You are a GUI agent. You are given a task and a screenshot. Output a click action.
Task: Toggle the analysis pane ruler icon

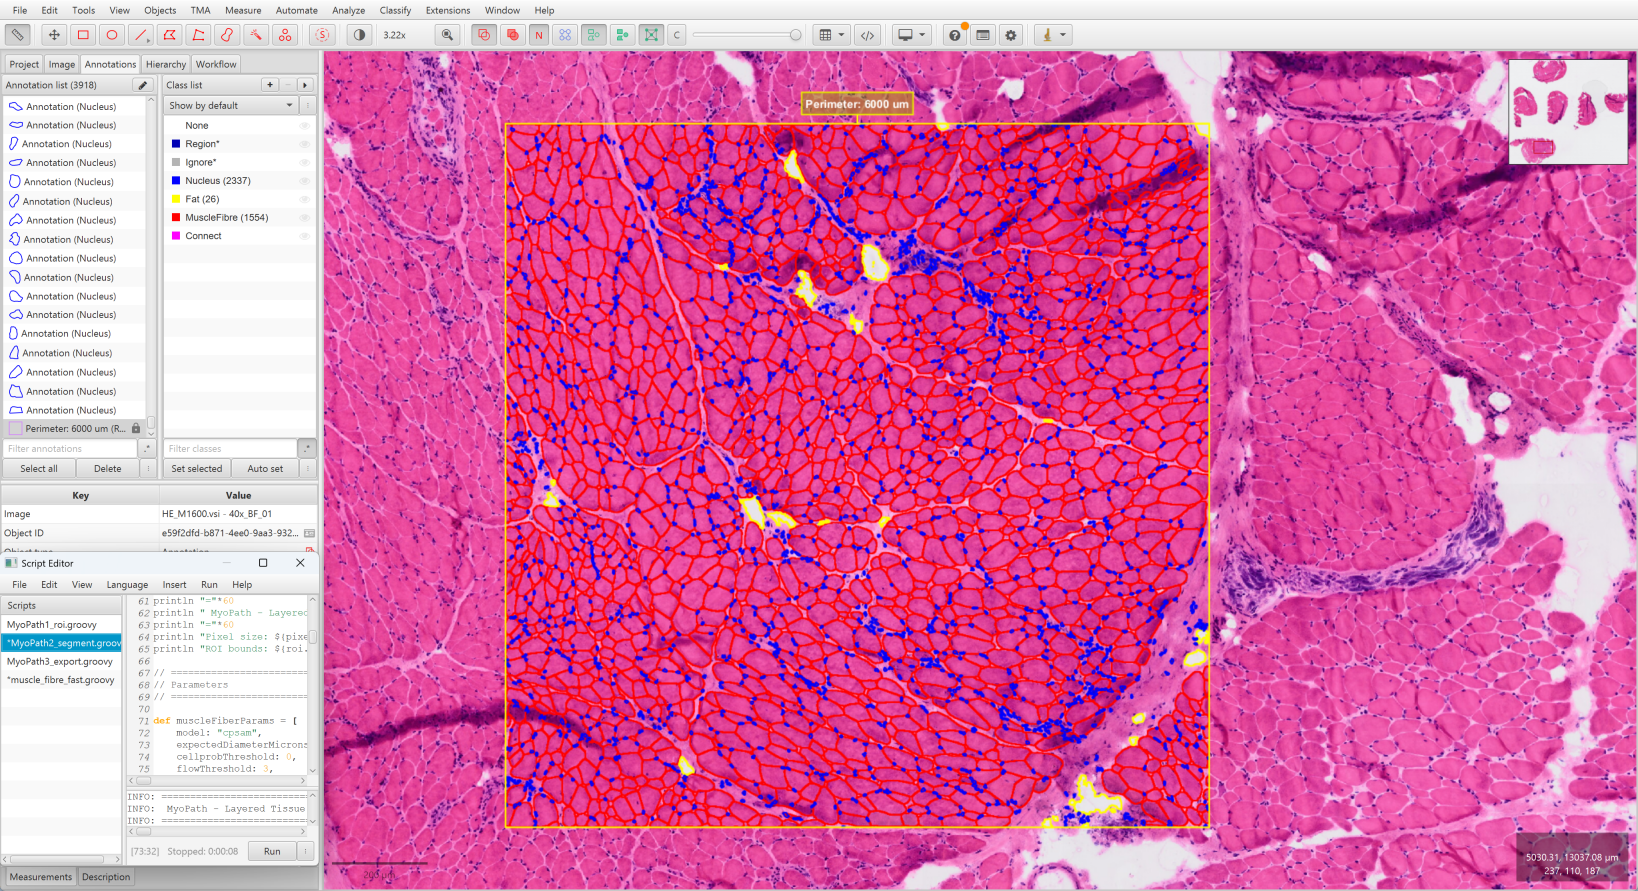[17, 35]
